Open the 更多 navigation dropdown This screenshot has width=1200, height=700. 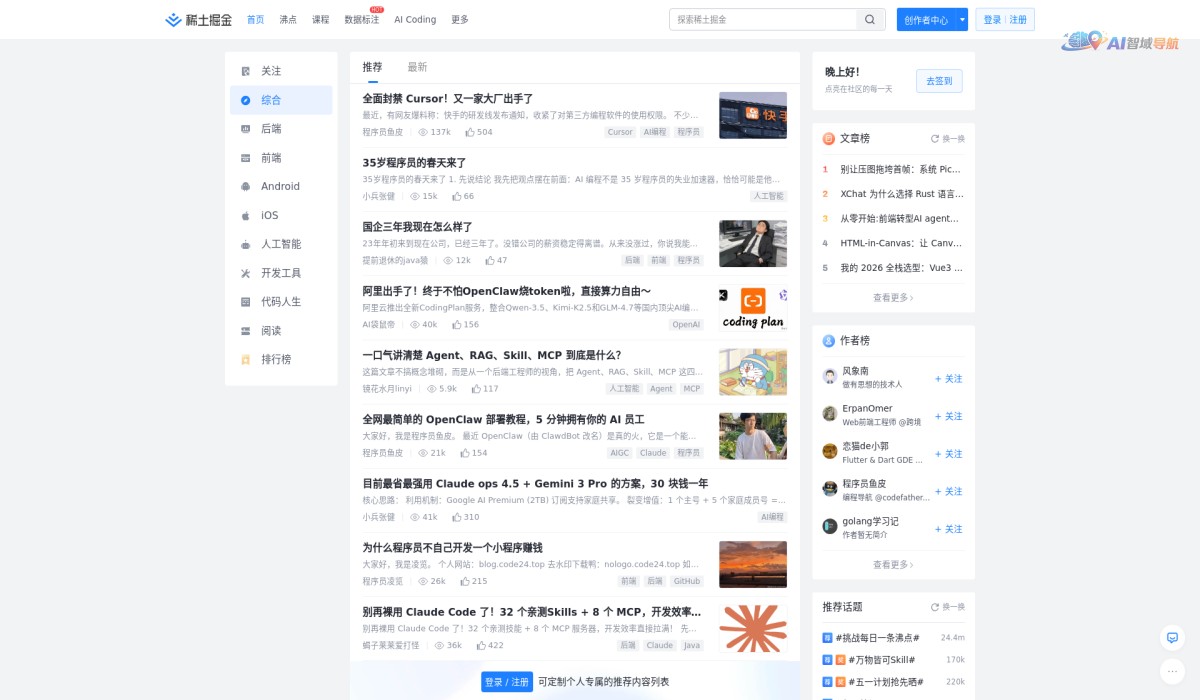click(459, 19)
